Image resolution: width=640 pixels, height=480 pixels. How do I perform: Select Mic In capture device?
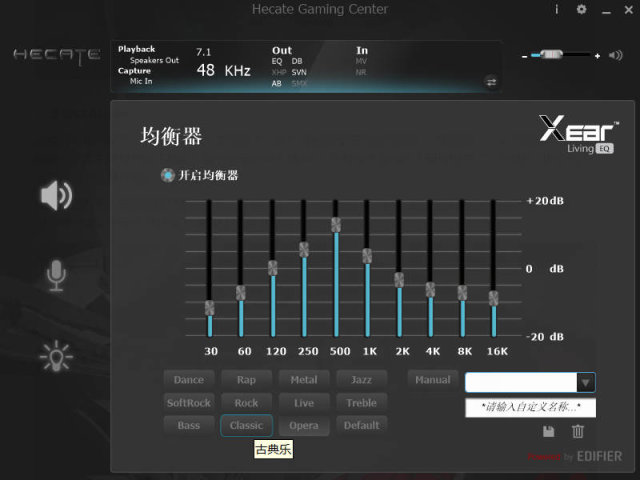pos(141,81)
